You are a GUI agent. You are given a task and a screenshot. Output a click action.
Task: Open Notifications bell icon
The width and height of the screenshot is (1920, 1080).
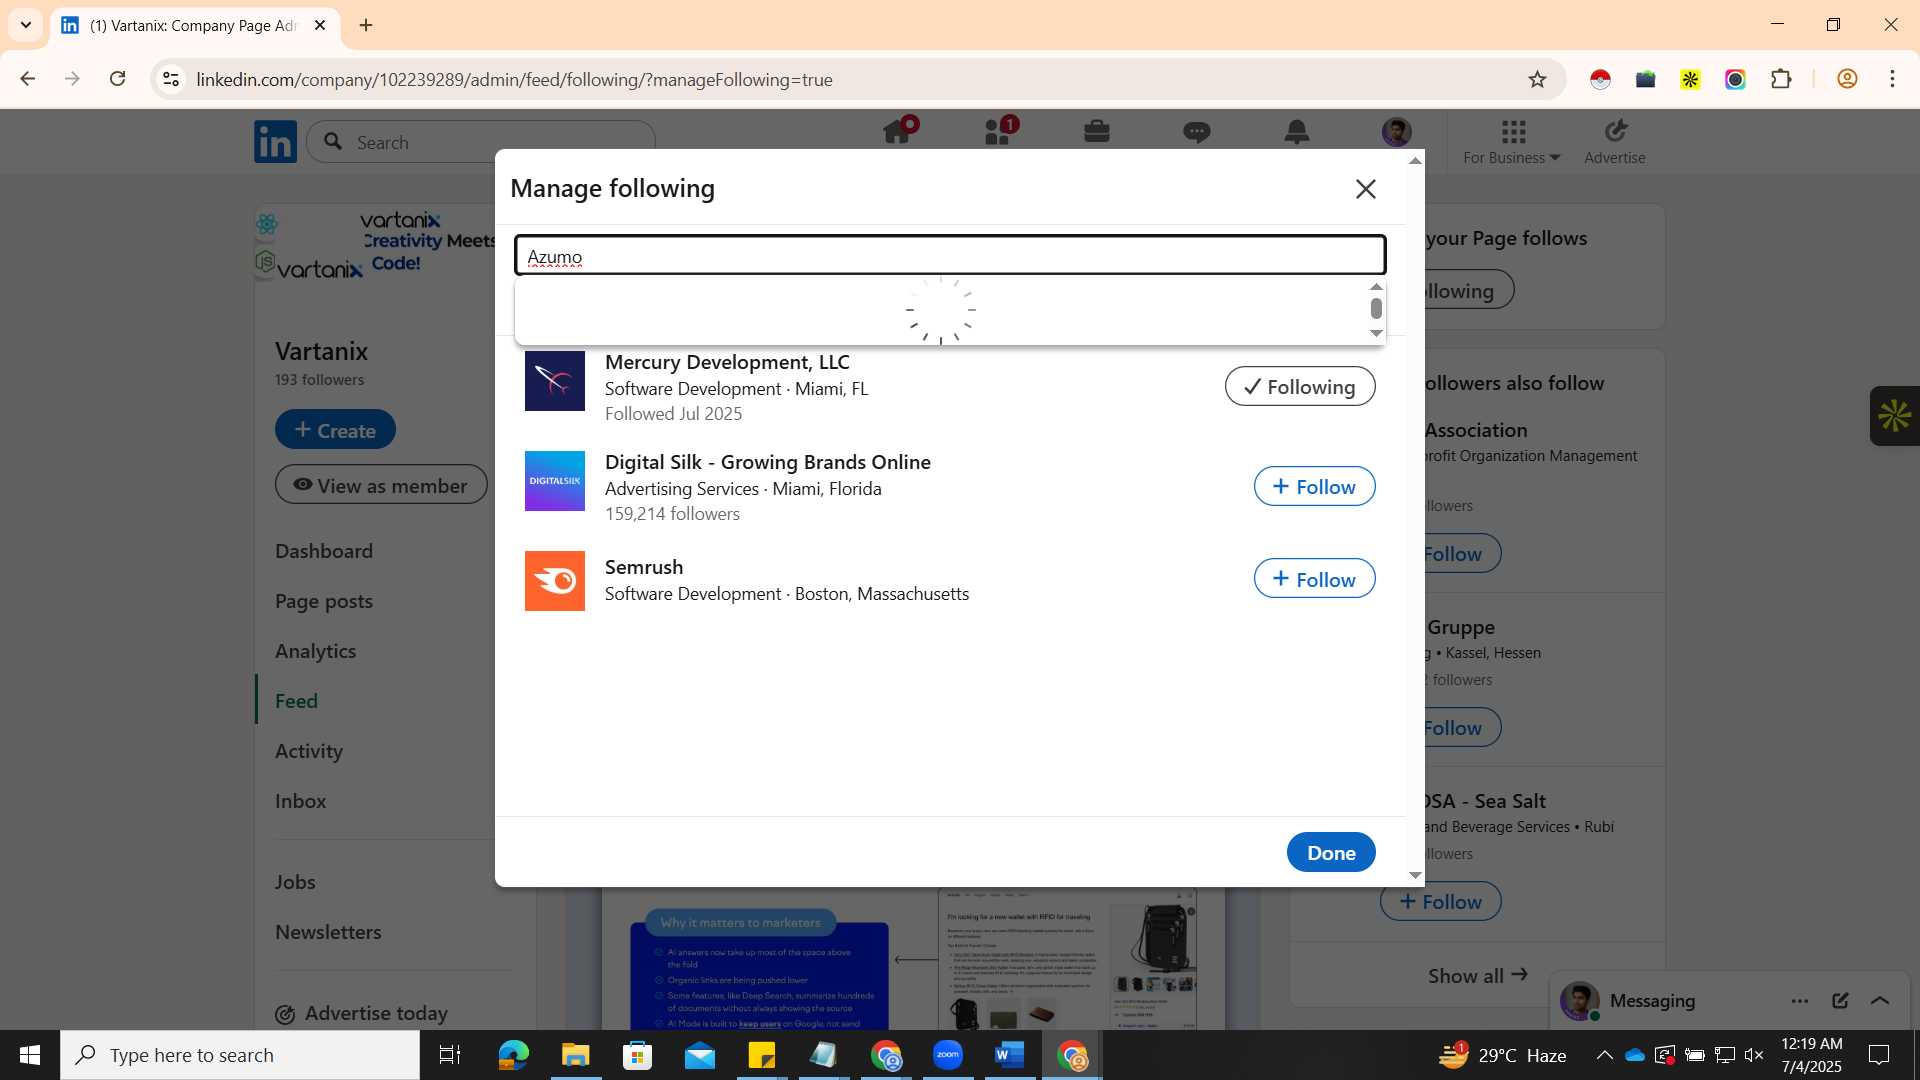[x=1297, y=132]
